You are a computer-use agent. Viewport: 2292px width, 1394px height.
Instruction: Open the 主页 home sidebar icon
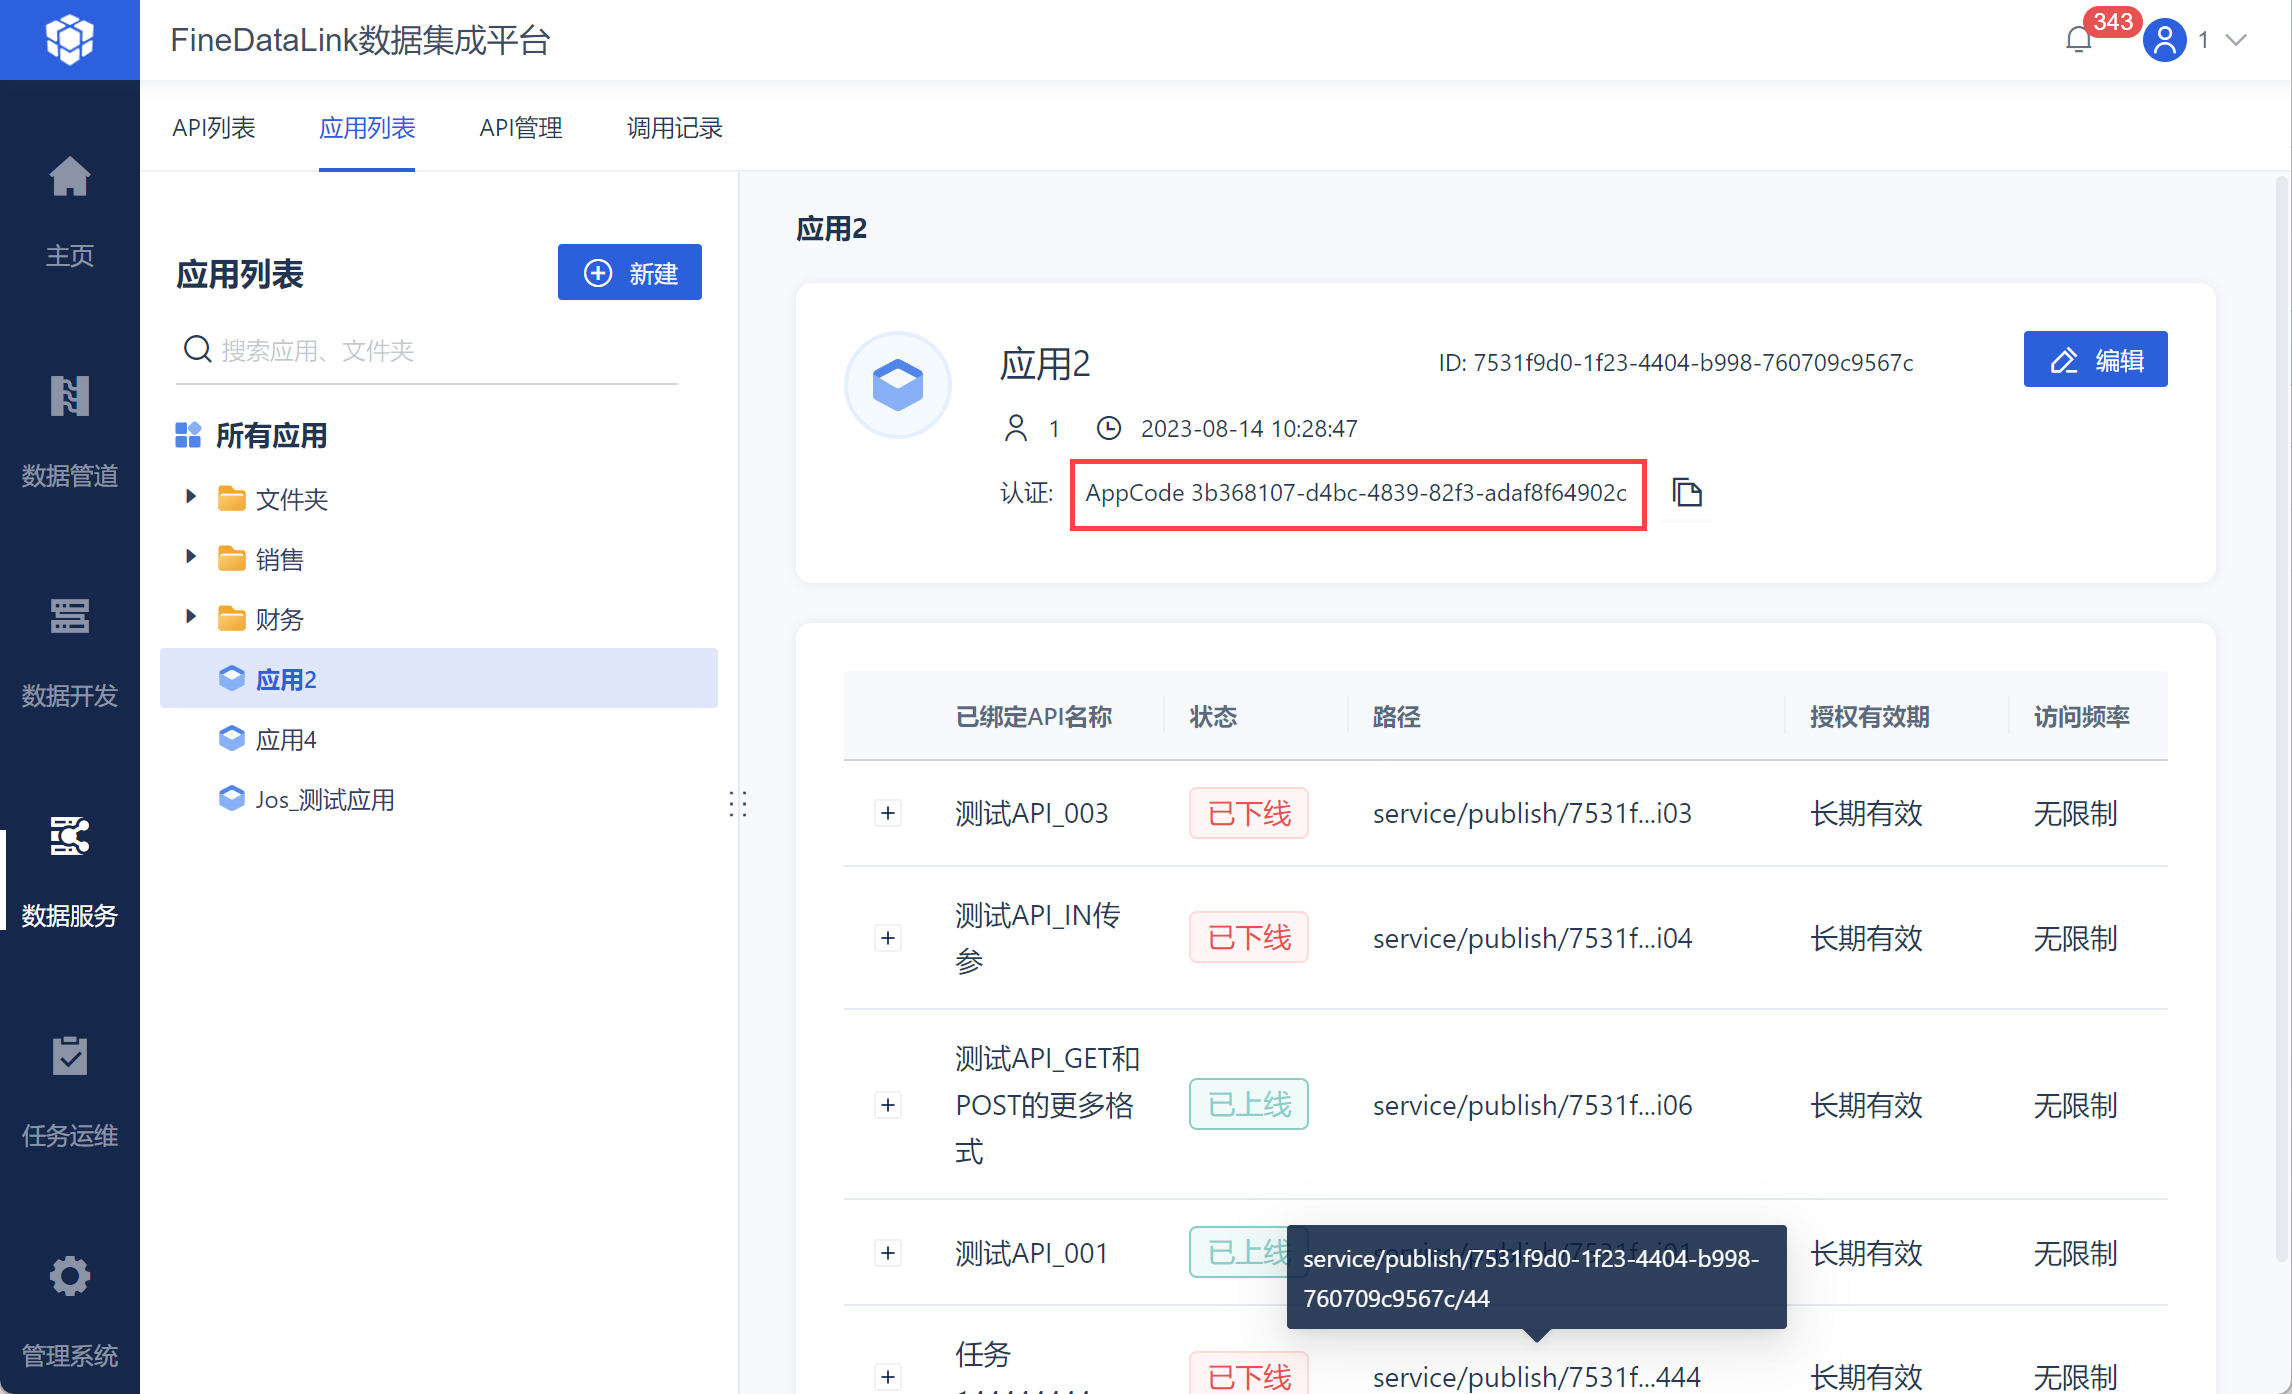tap(69, 178)
